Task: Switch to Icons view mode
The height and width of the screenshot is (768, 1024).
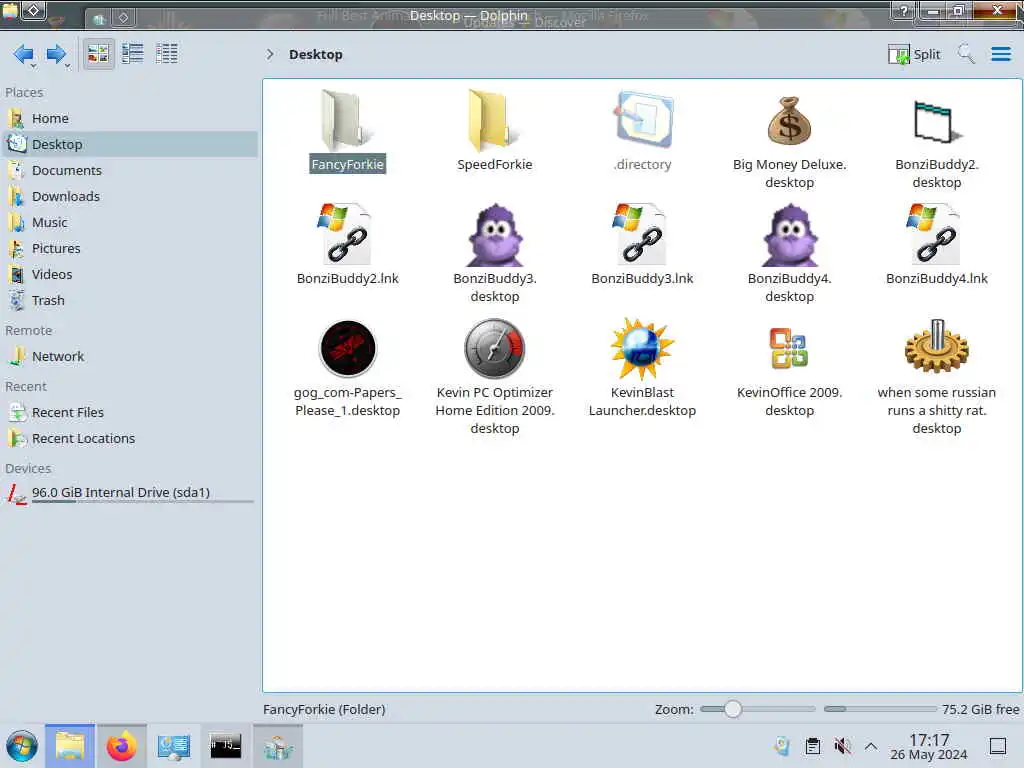Action: pos(98,54)
